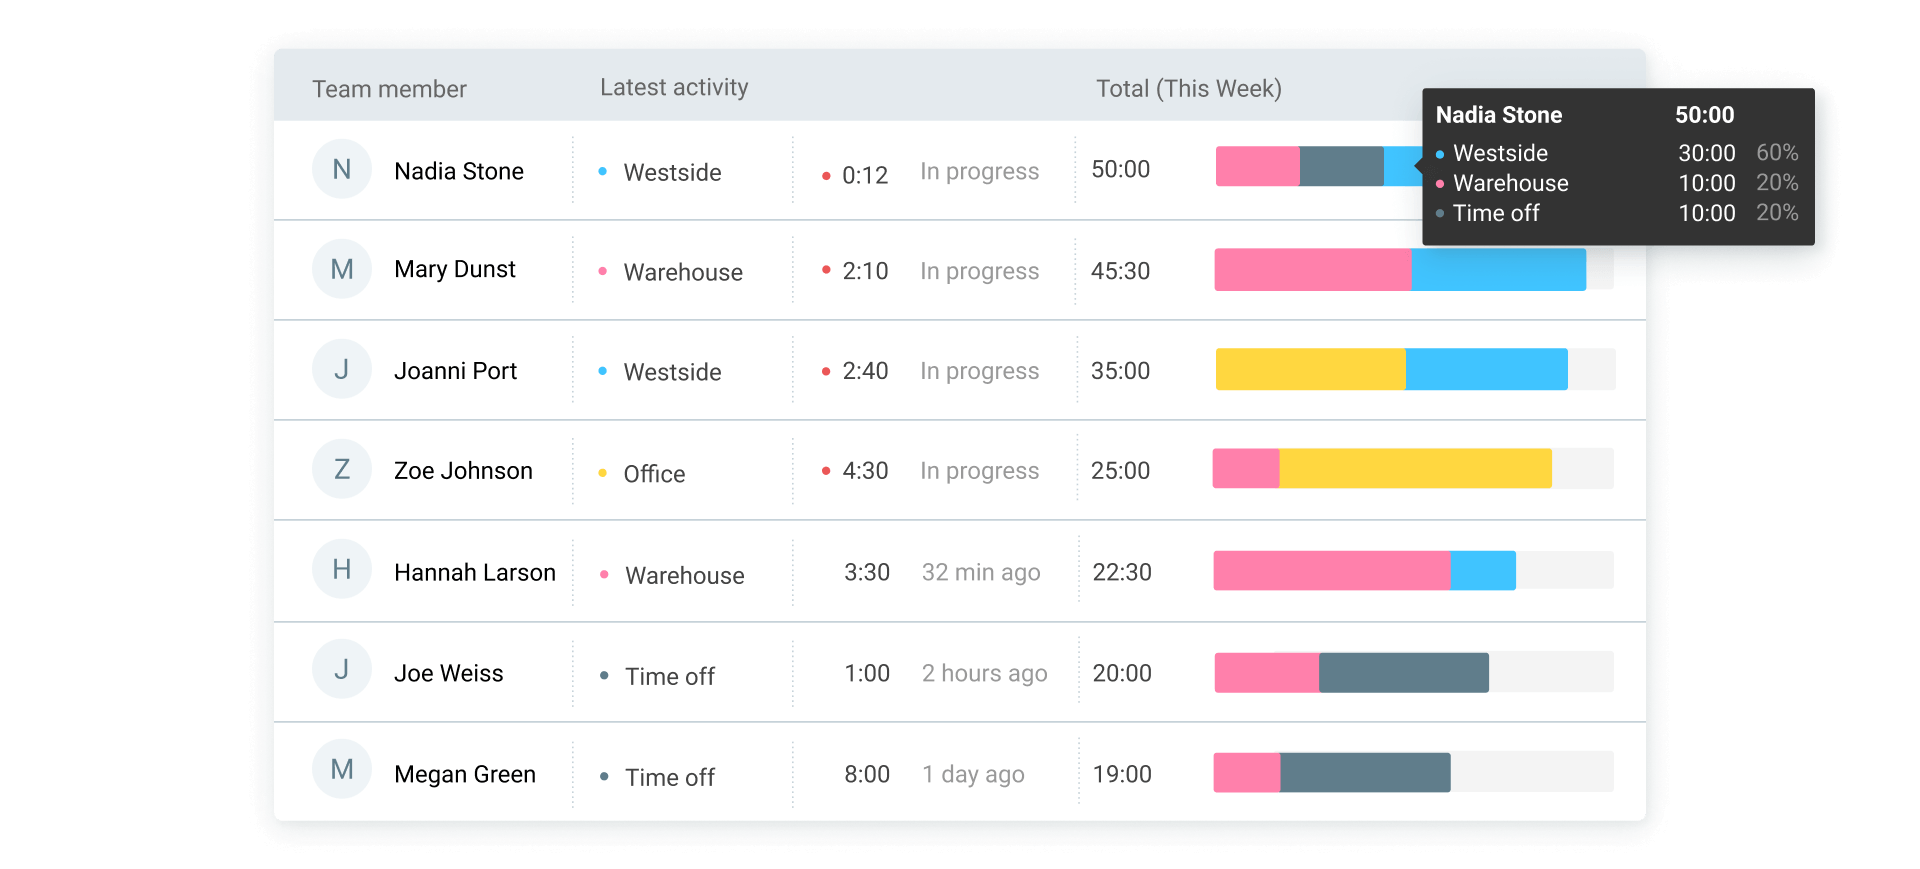Select Megan Green's M avatar

[x=342, y=769]
